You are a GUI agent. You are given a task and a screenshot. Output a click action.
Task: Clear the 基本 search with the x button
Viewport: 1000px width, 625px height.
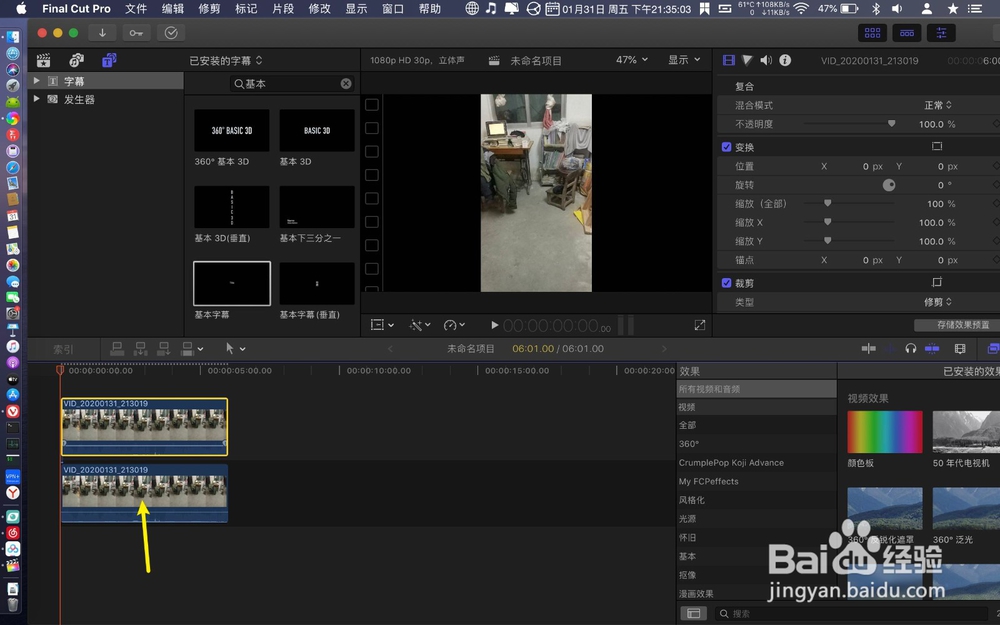point(346,83)
